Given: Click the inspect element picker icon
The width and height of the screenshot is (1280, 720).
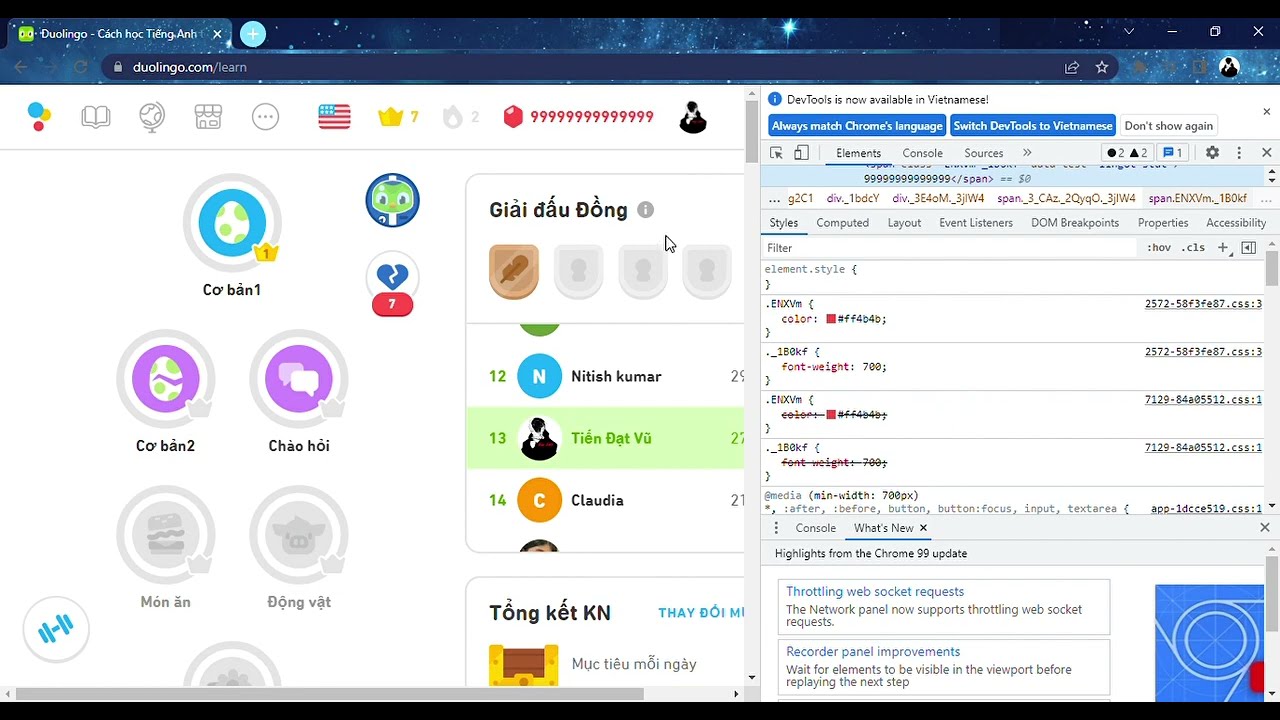Looking at the screenshot, I should click(776, 153).
